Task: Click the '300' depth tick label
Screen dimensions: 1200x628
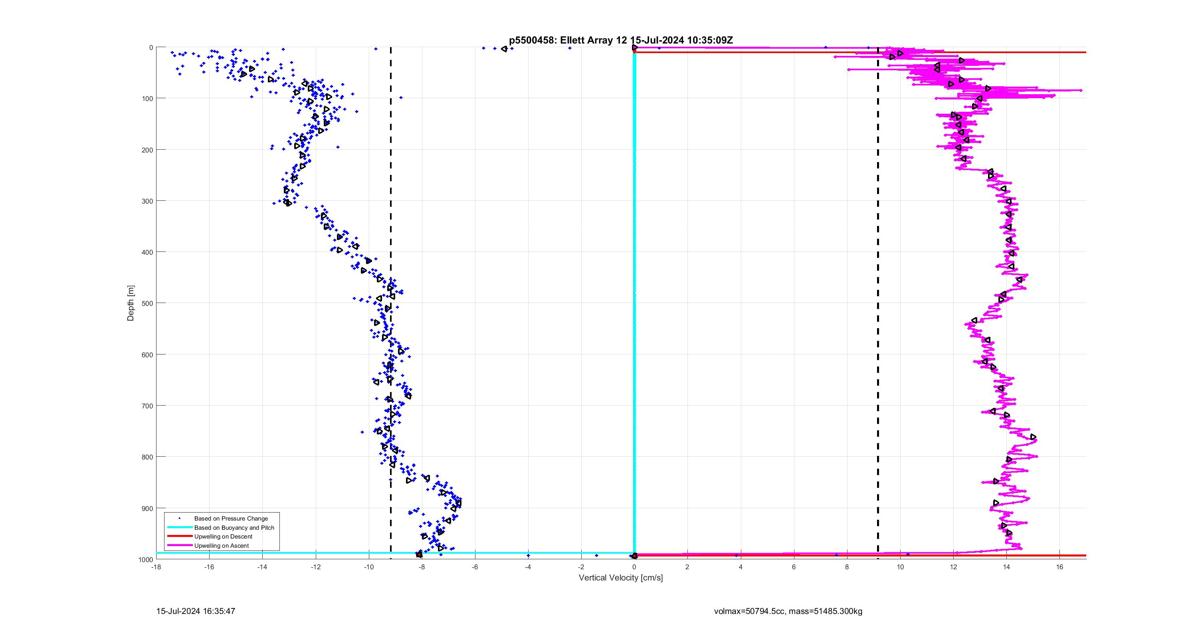Action: point(146,201)
